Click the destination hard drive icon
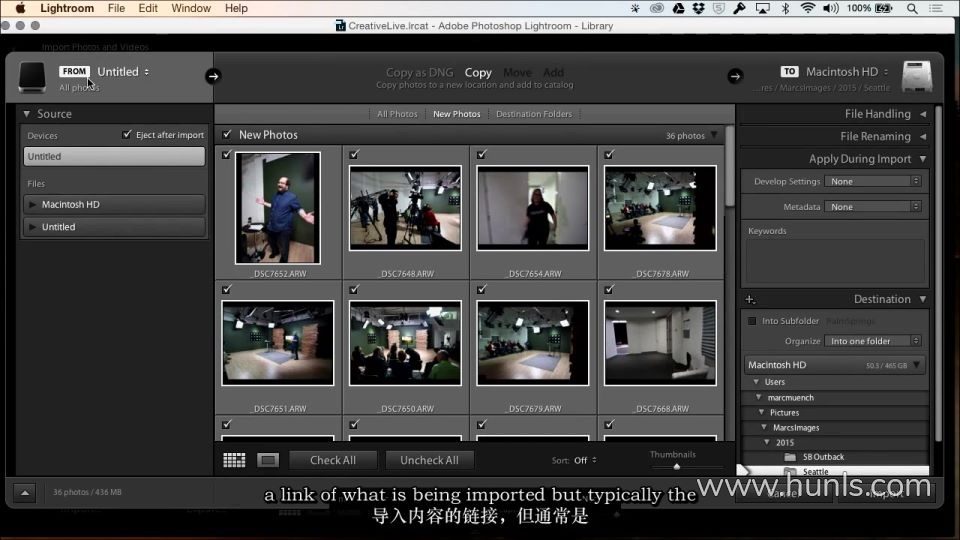The height and width of the screenshot is (540, 960). (x=917, y=77)
